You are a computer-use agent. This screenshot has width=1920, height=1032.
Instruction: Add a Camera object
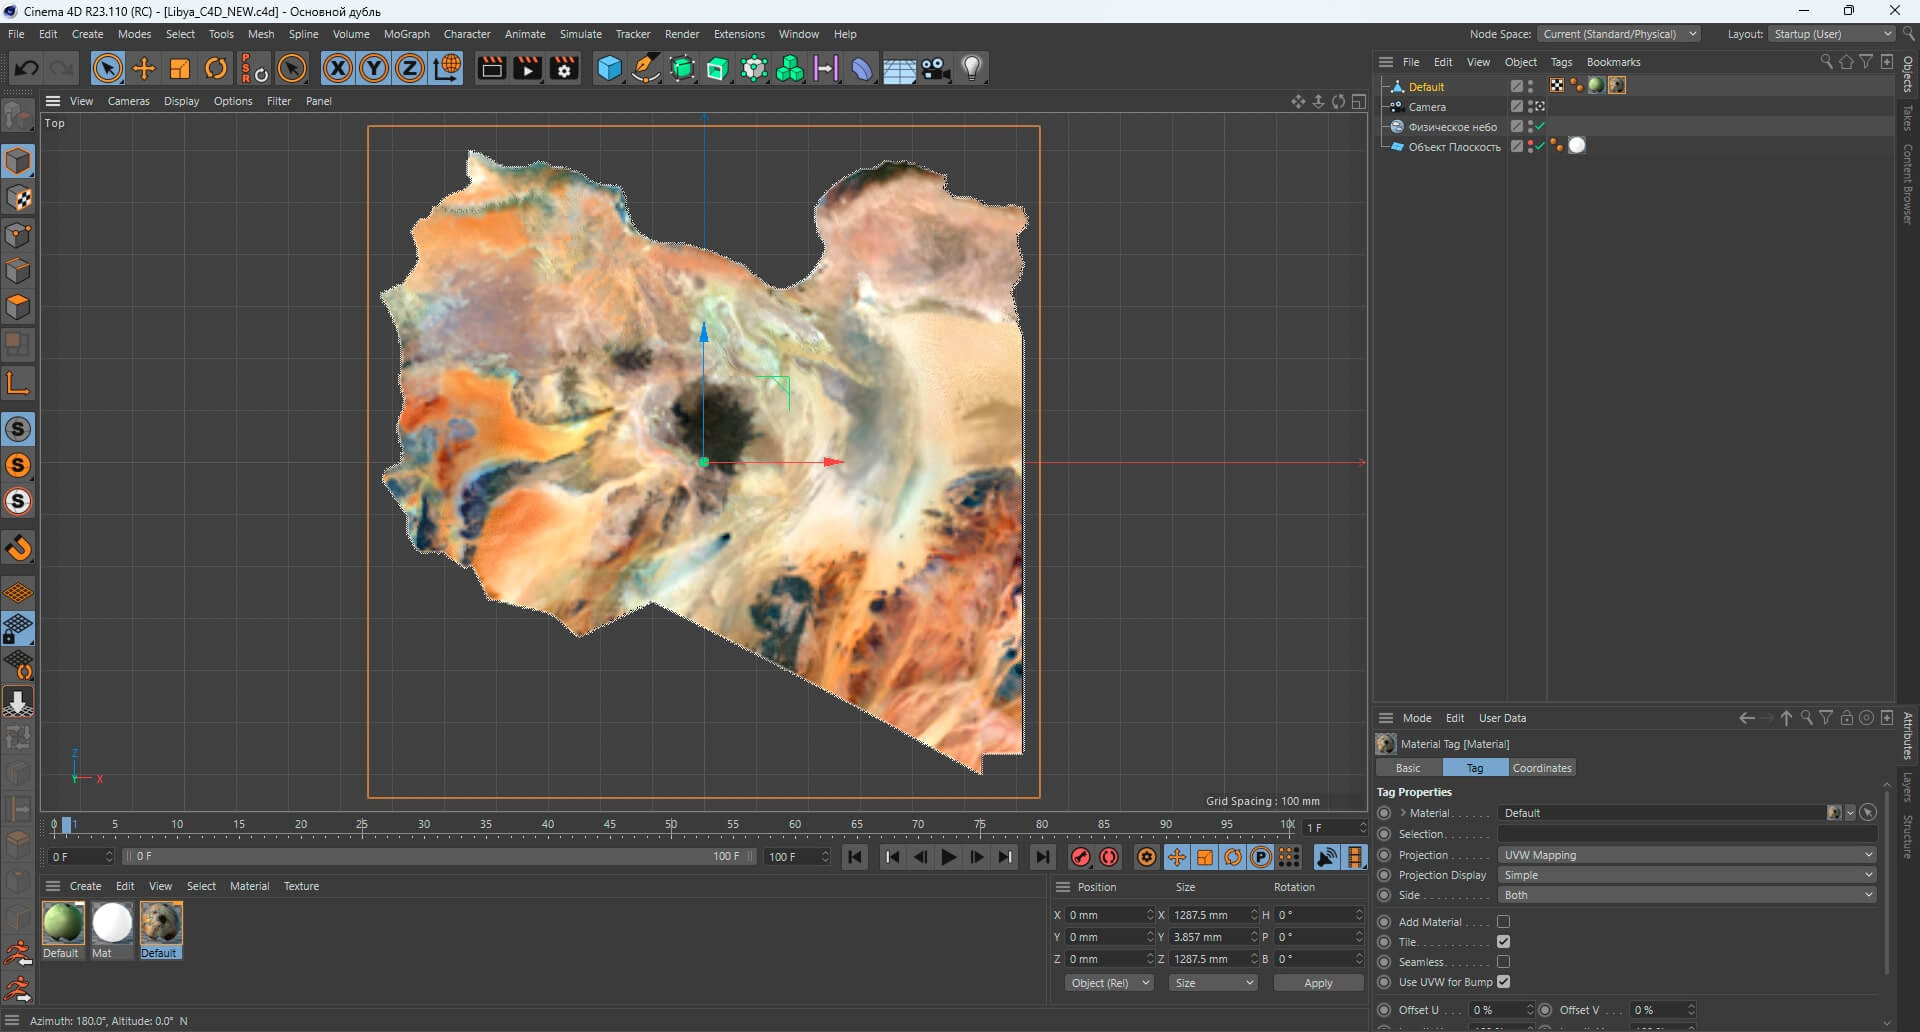click(x=936, y=68)
